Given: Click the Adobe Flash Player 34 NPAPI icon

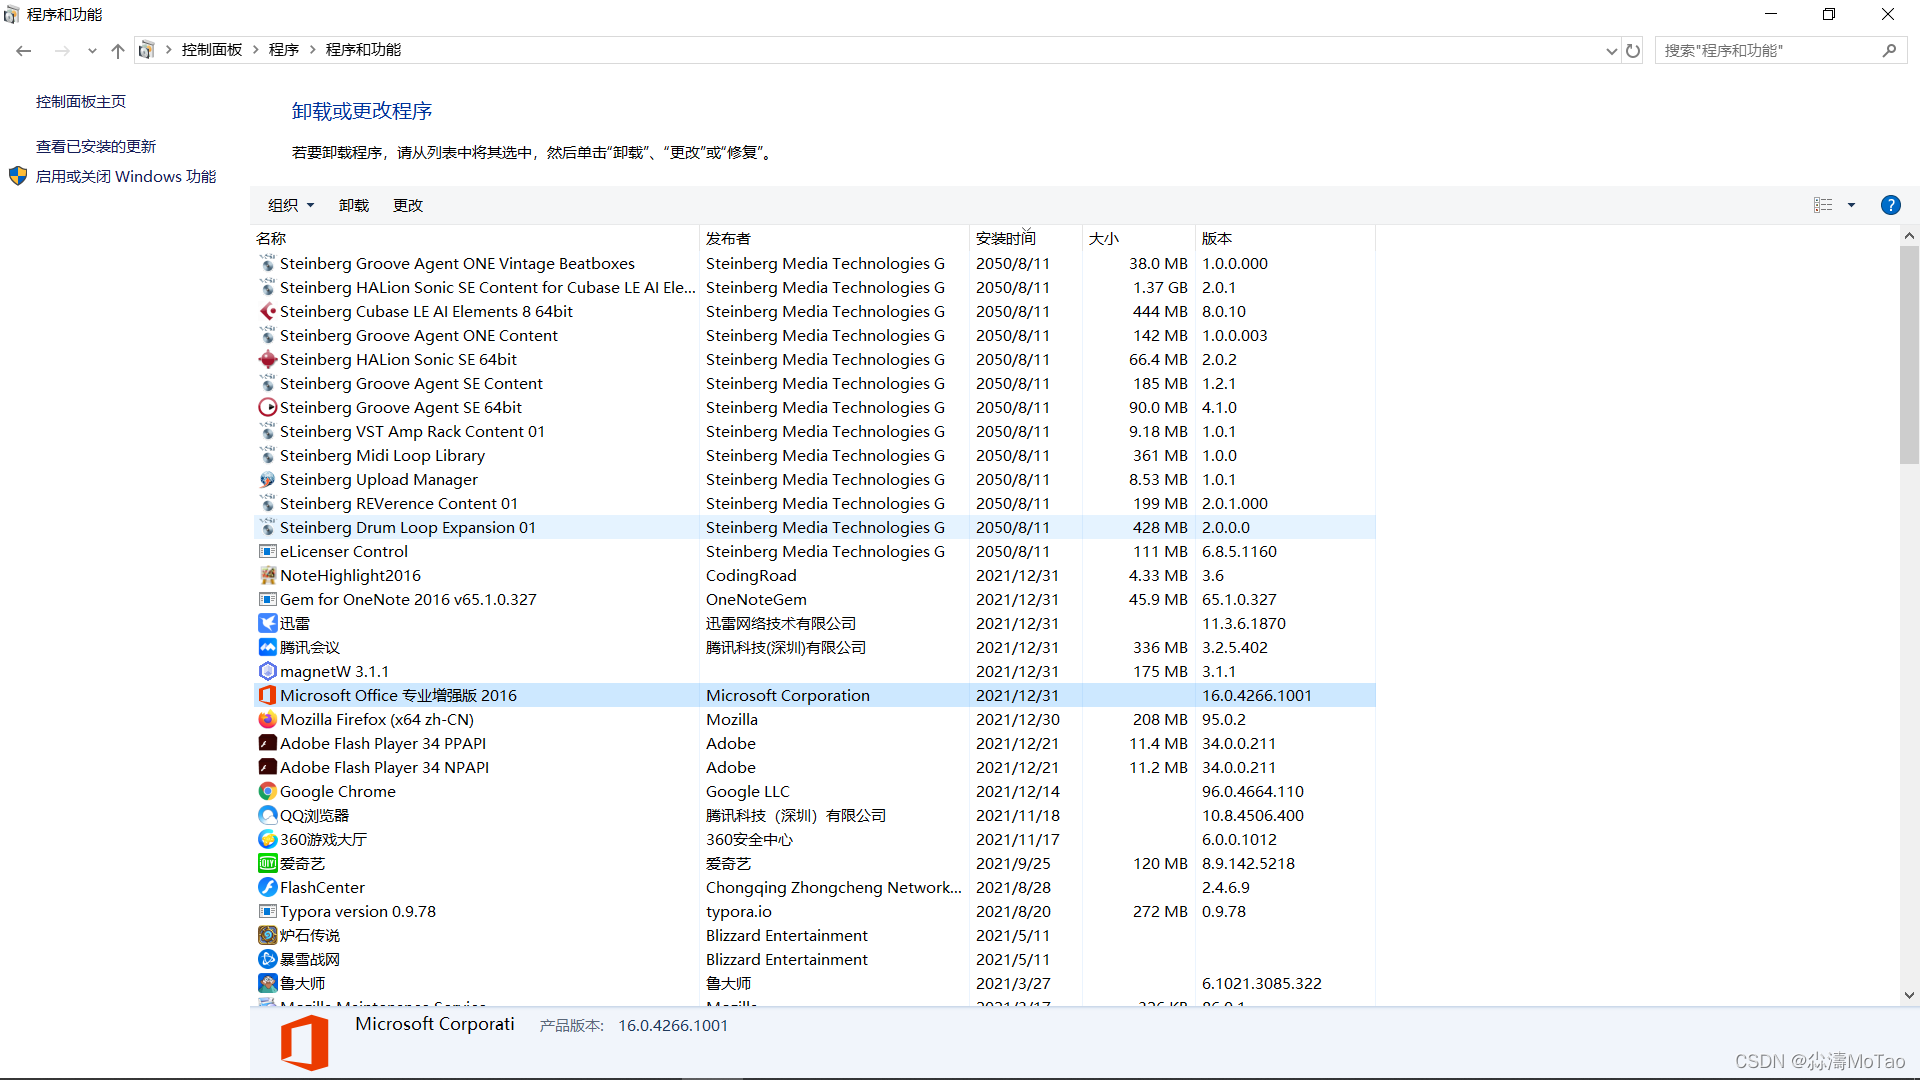Looking at the screenshot, I should 267,767.
